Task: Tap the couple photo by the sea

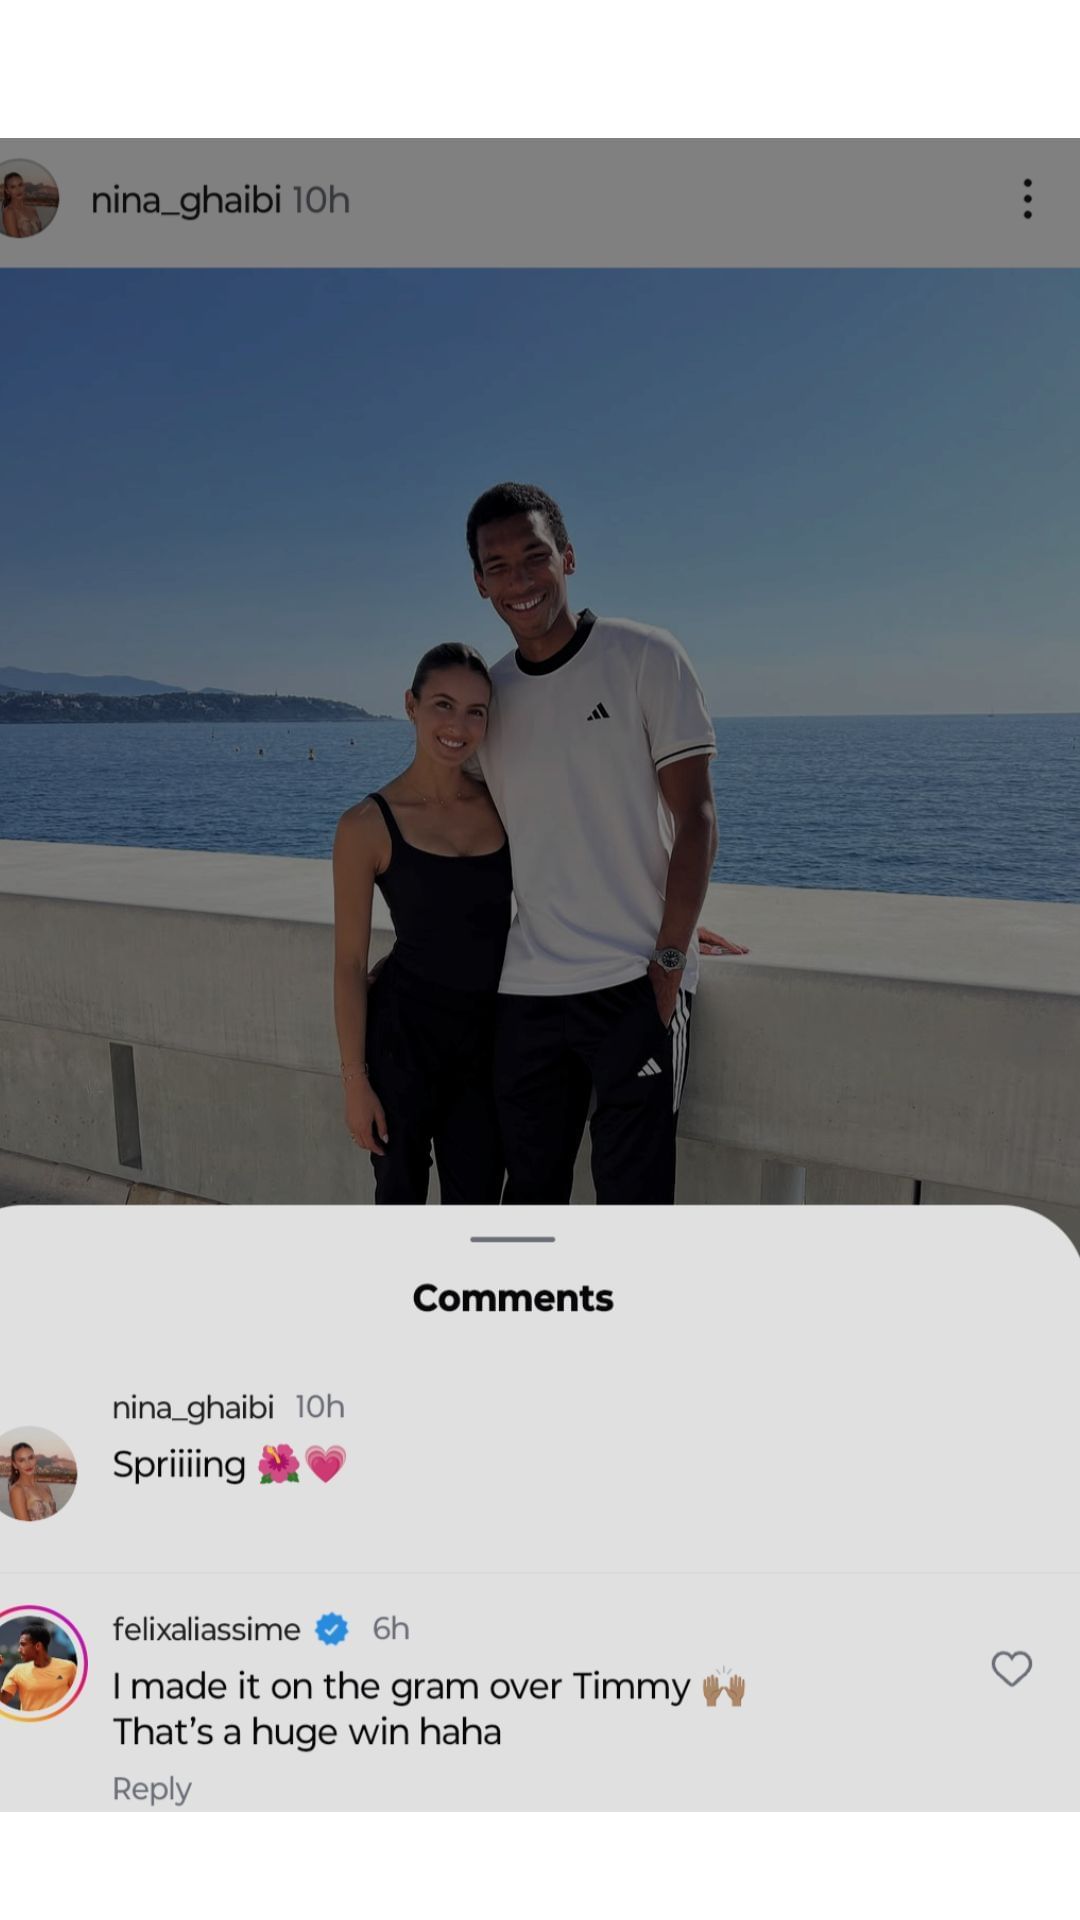Action: [x=540, y=736]
